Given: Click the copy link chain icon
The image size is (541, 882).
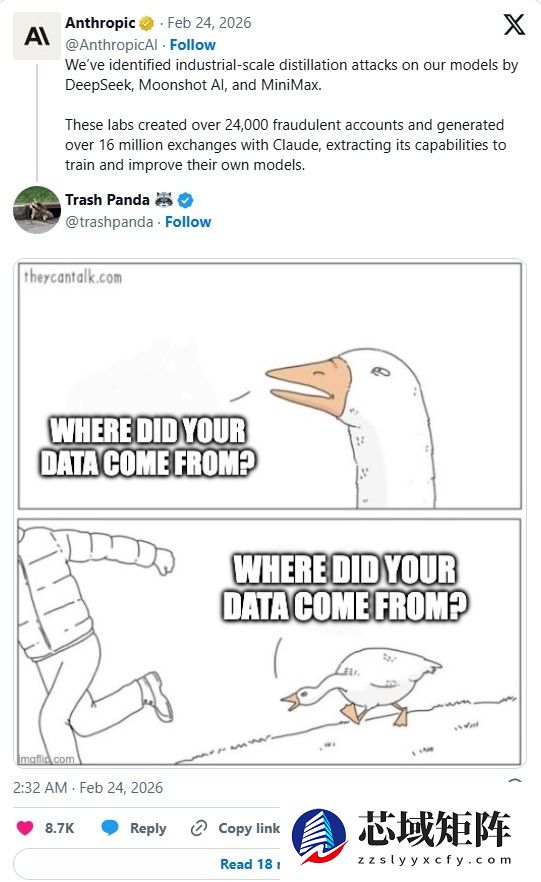Looking at the screenshot, I should 199,828.
